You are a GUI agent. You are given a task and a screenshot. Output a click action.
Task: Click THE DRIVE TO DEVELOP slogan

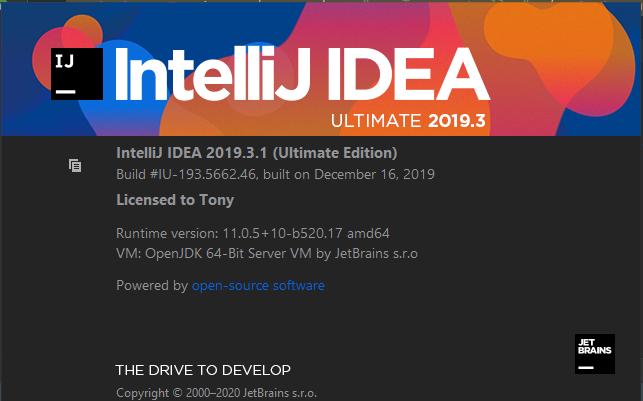point(203,370)
